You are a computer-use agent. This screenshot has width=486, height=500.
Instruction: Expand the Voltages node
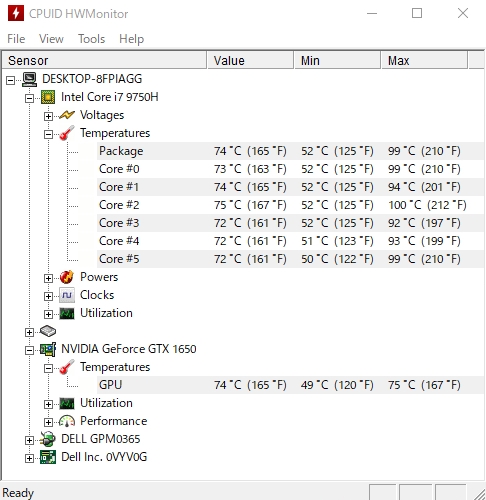[x=48, y=116]
